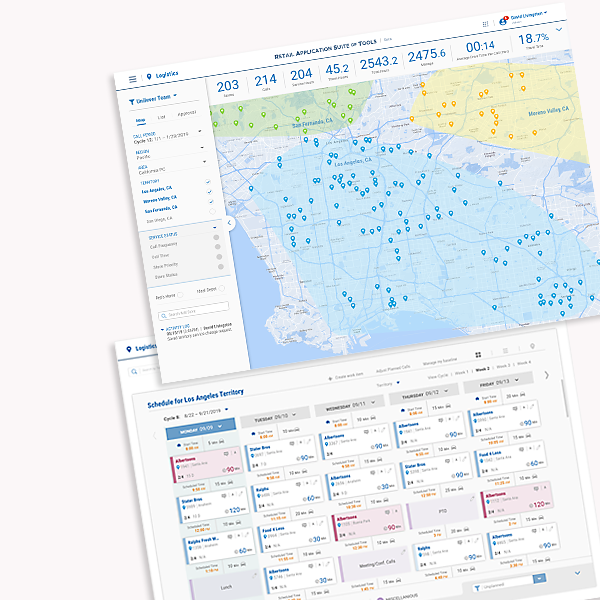Collapse the Service Status section
The width and height of the screenshot is (600, 600).
pos(215,228)
